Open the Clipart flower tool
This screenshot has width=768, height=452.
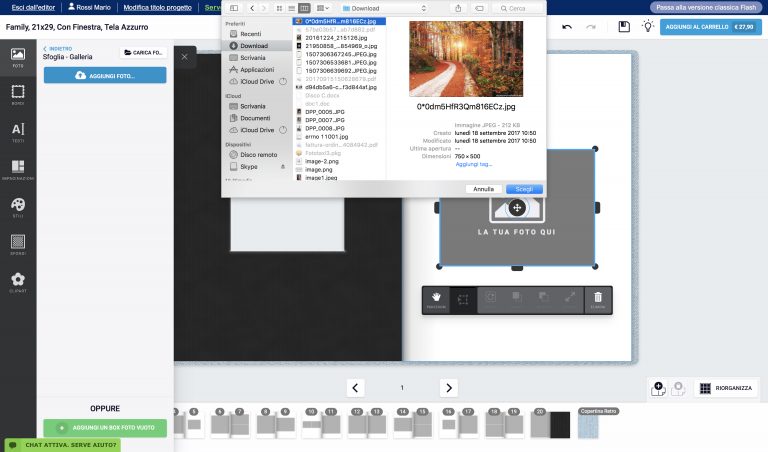[x=18, y=283]
